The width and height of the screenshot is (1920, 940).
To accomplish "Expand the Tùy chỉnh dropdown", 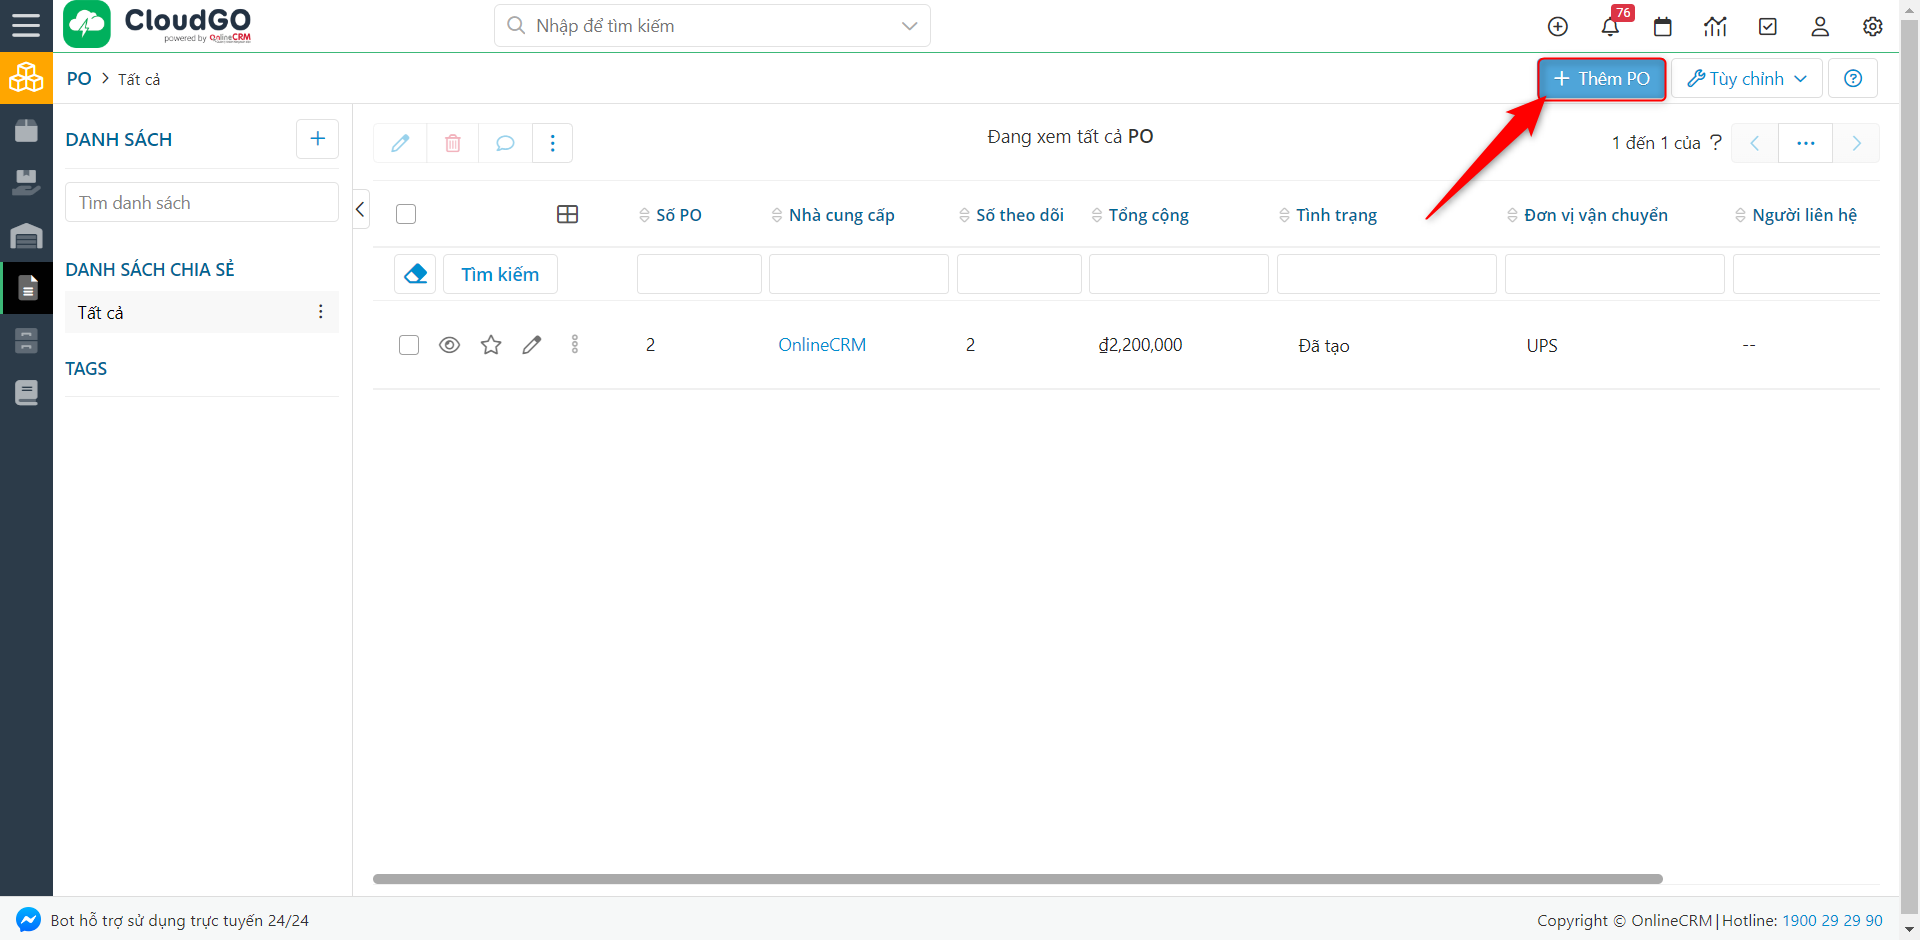I will (x=1746, y=79).
